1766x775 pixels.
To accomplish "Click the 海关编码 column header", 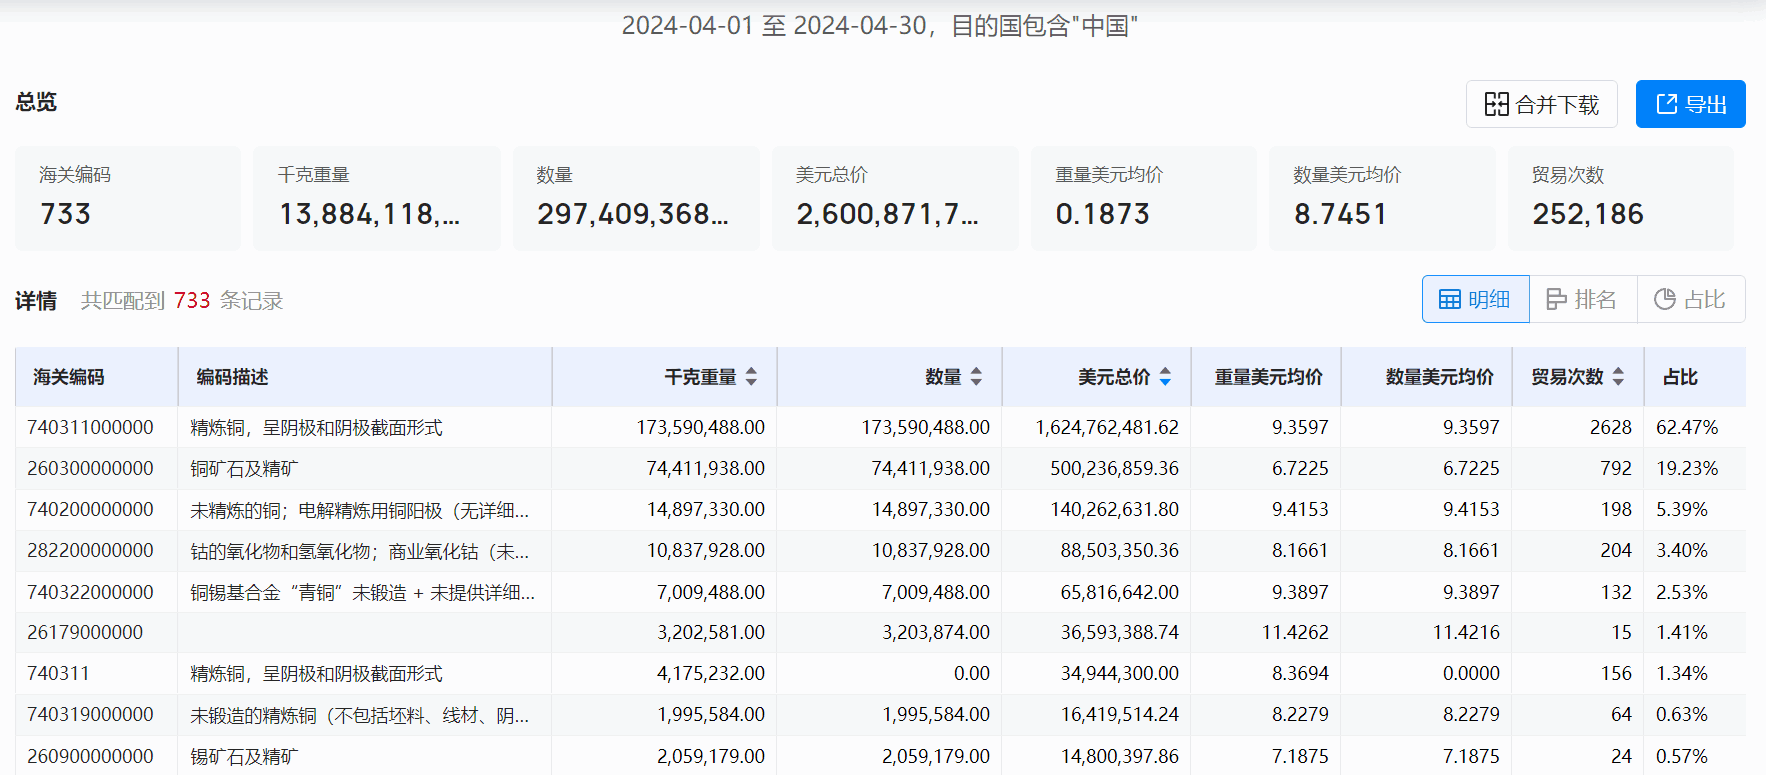I will click(69, 377).
